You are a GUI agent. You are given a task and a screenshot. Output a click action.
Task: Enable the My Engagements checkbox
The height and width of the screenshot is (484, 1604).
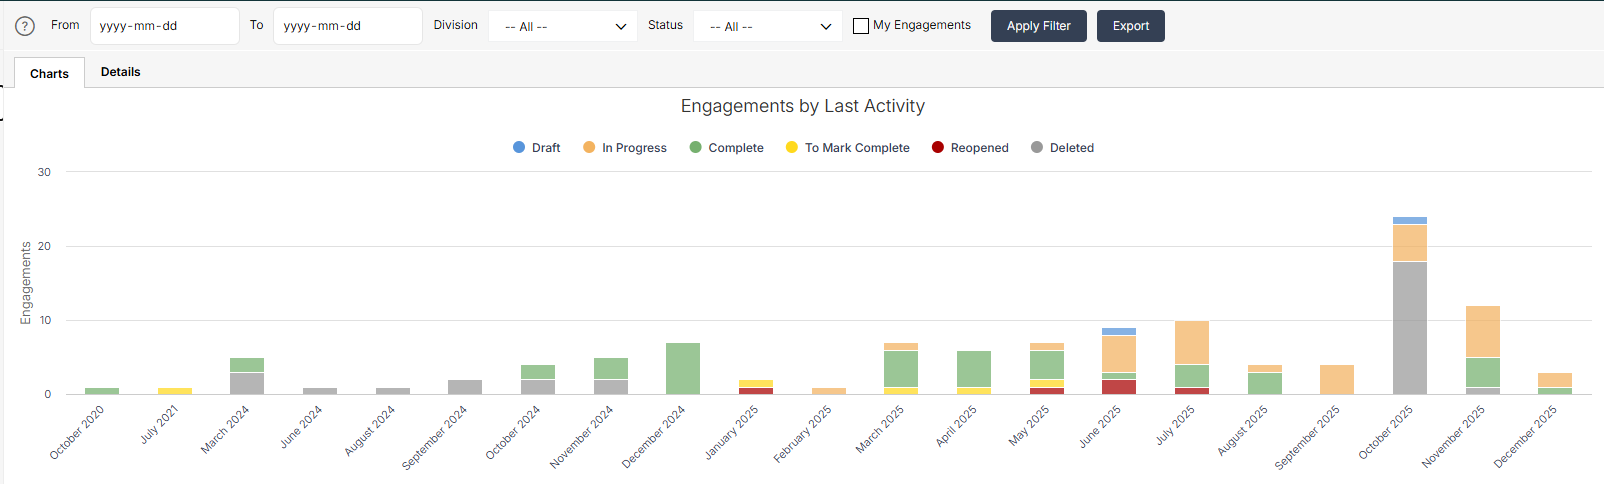click(x=861, y=26)
